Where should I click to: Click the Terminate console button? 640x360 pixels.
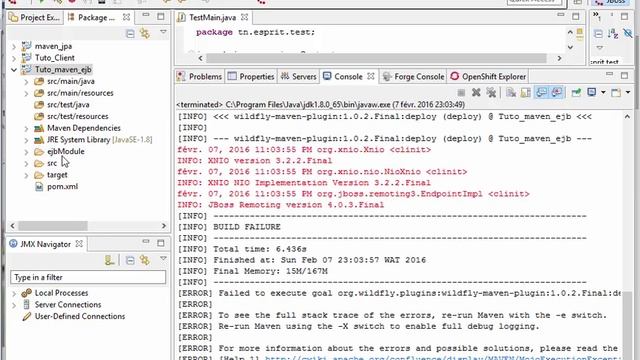pos(461,93)
